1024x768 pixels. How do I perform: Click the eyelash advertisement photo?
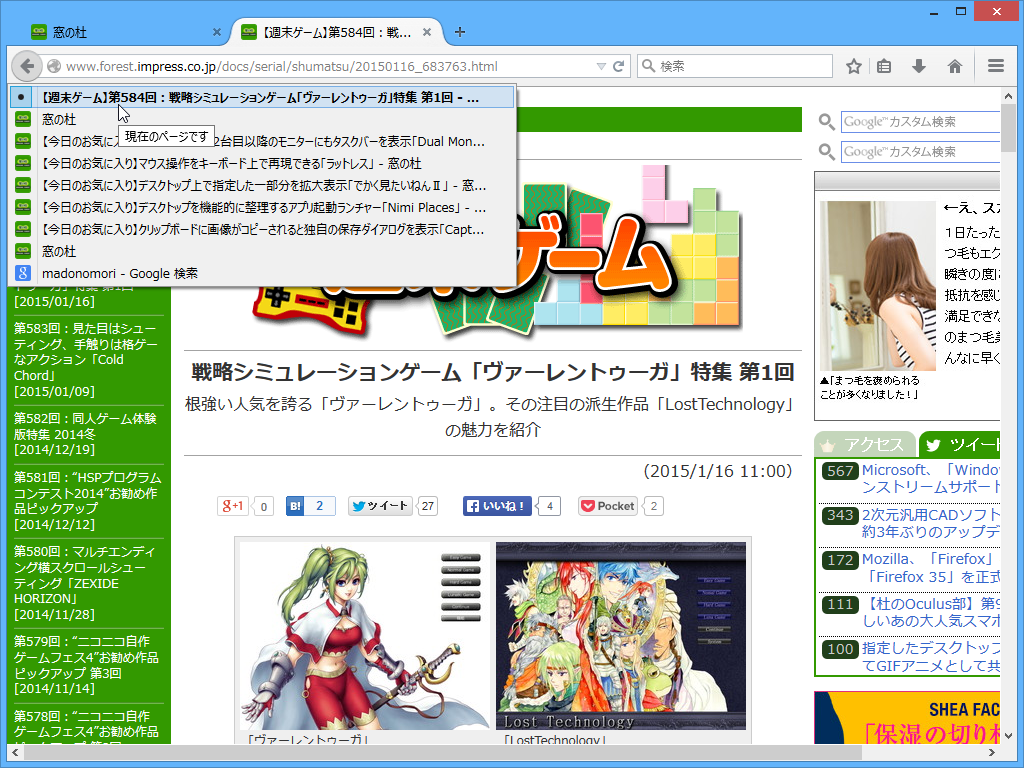878,286
